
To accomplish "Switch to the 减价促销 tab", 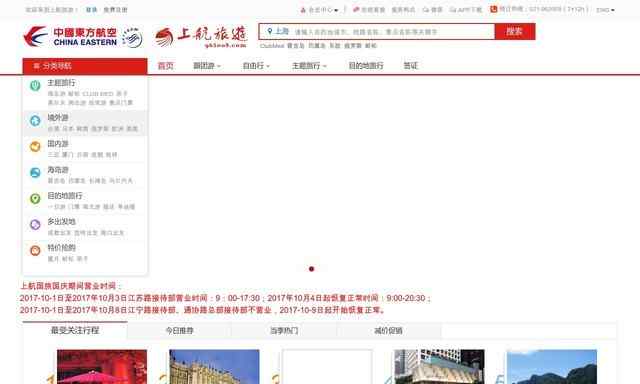I will click(388, 331).
